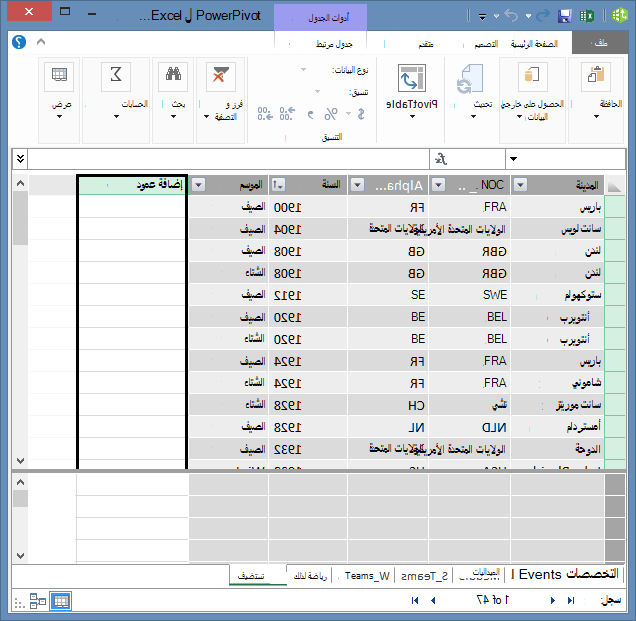This screenshot has height=621, width=636.
Task: Switch to Home (الصفحة الرئيسية) ribbon tab
Action: coord(534,44)
